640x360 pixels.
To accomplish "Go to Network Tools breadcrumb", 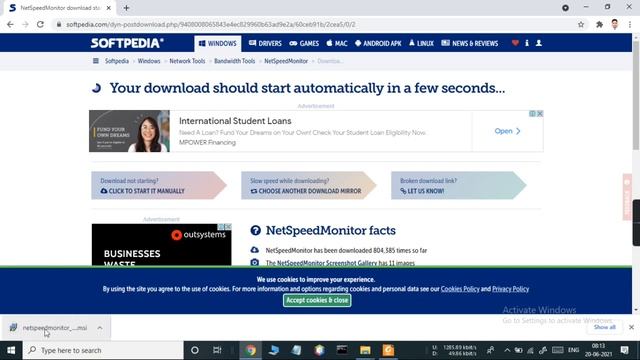I will [x=187, y=61].
